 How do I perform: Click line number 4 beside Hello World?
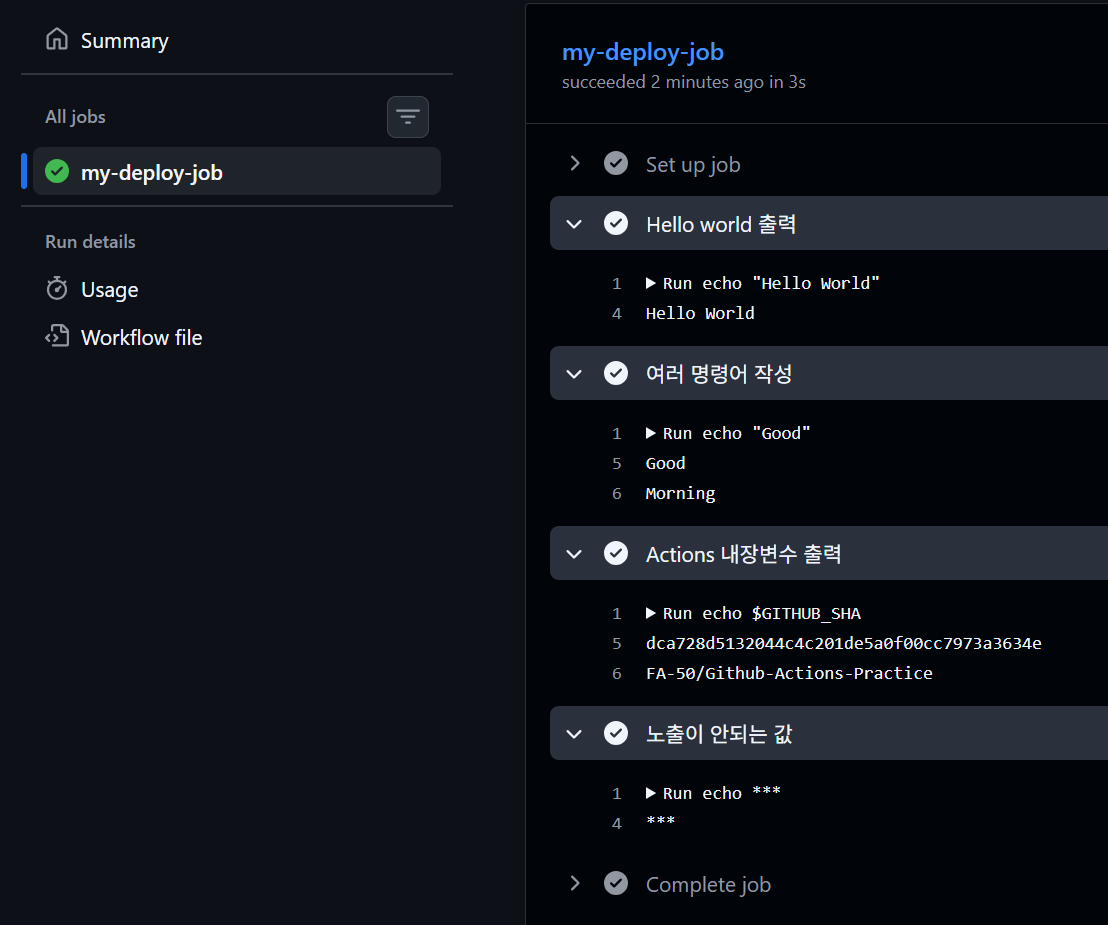click(616, 314)
